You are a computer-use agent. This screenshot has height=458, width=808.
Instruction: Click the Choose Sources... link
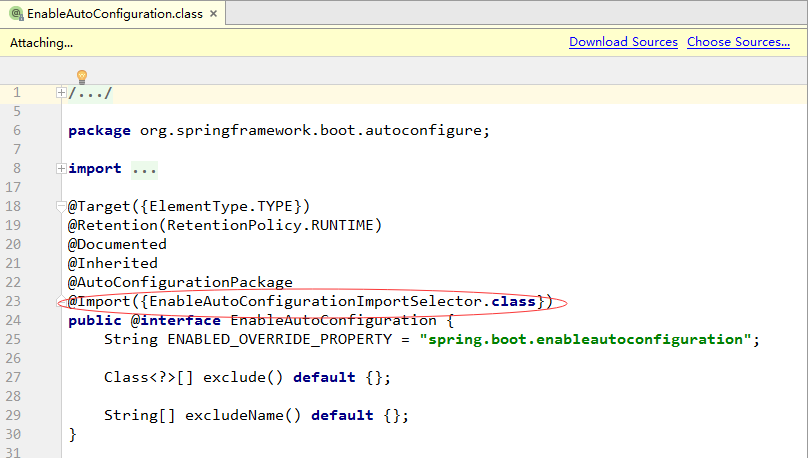pos(738,42)
